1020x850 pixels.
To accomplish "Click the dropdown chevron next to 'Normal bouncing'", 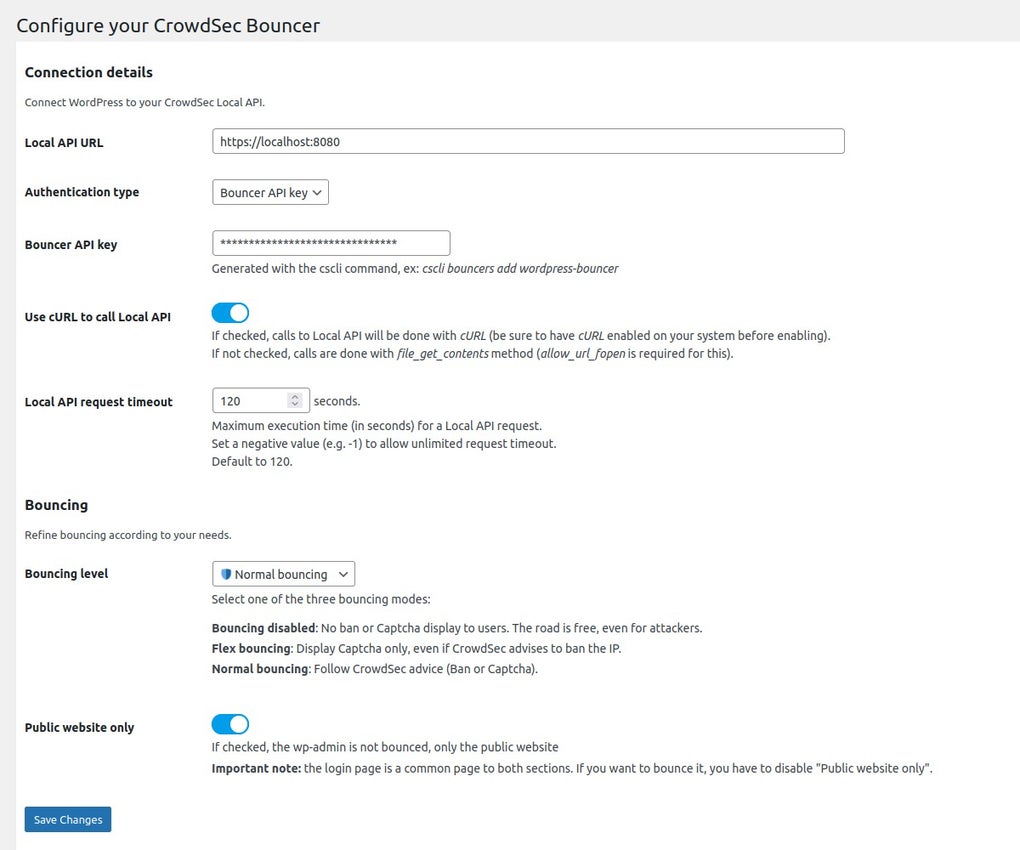I will coord(343,574).
